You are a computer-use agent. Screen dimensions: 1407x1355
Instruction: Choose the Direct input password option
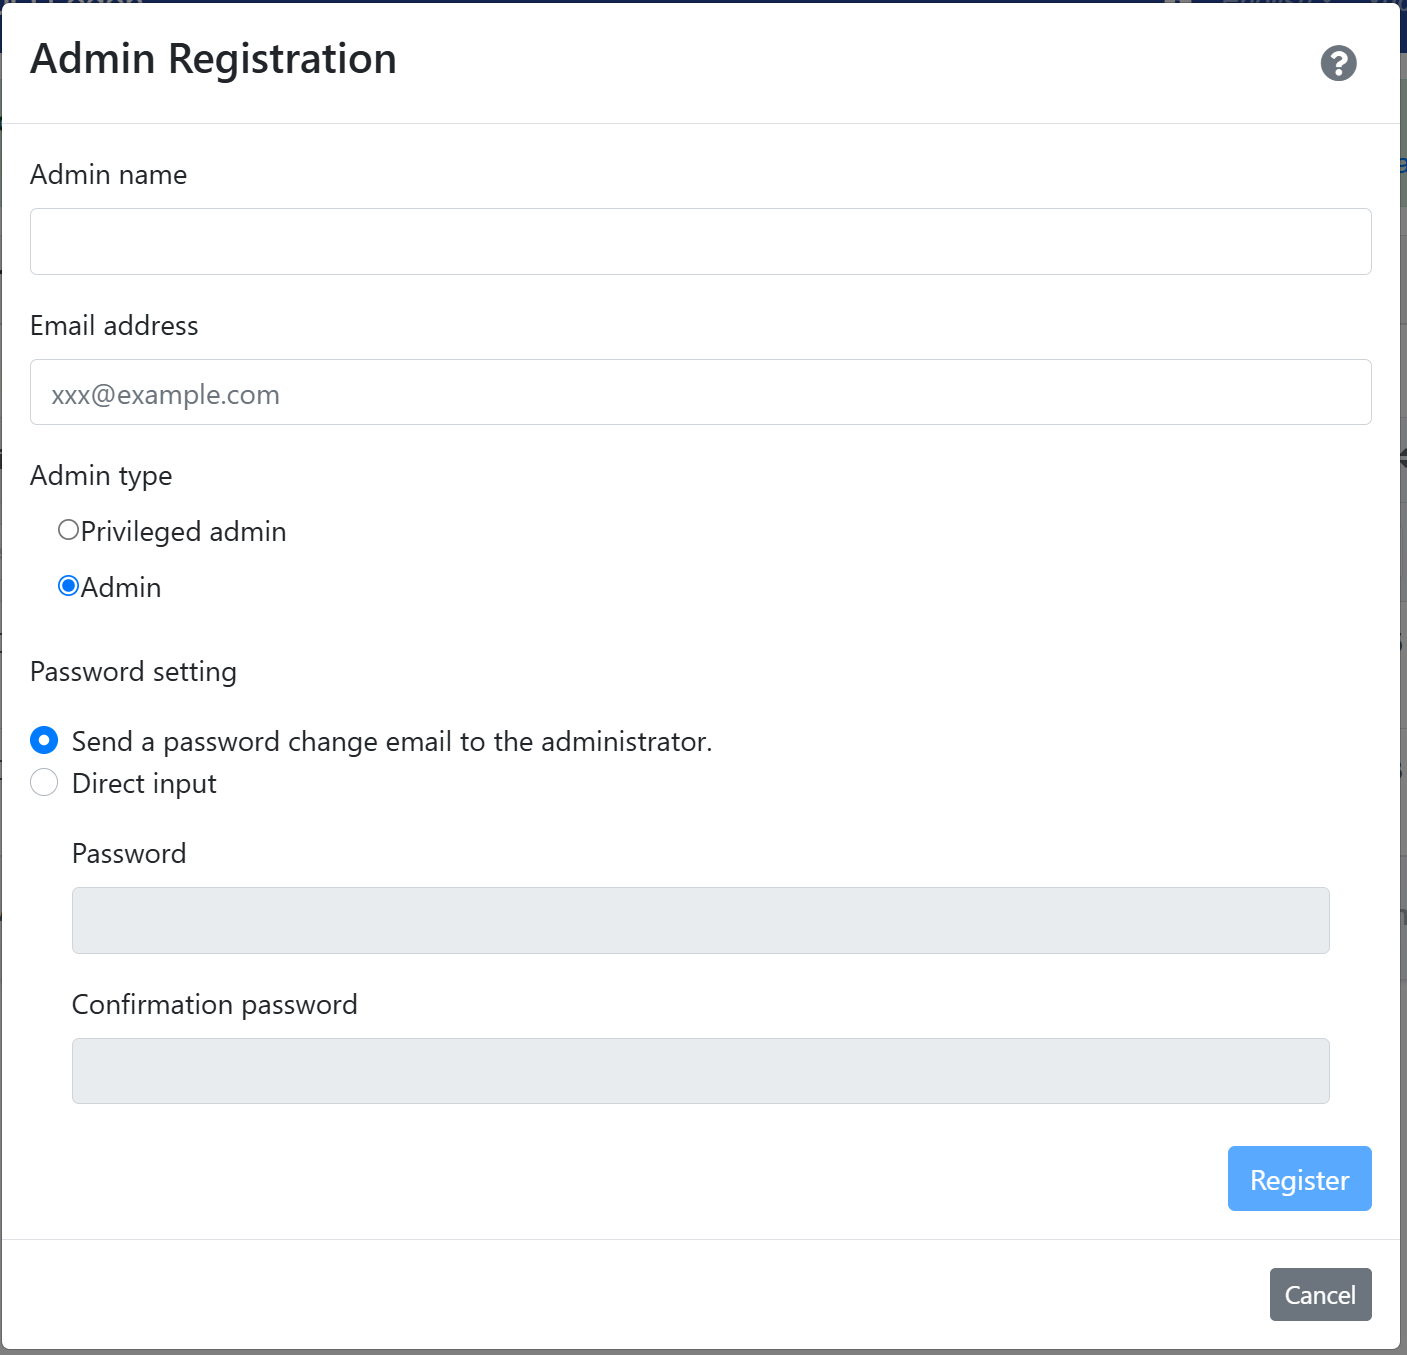[44, 782]
